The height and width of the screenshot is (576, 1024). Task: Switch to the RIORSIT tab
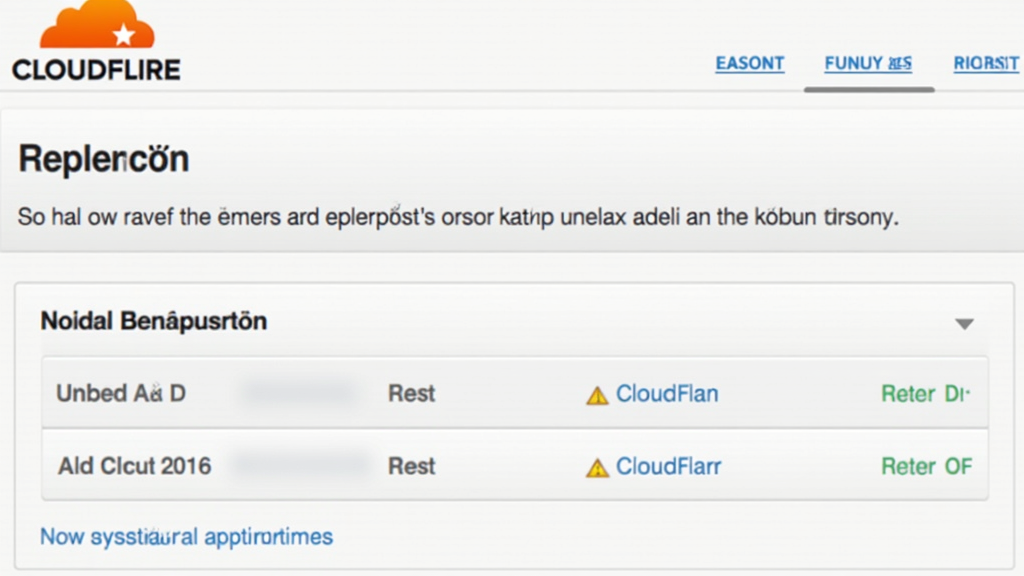[986, 63]
